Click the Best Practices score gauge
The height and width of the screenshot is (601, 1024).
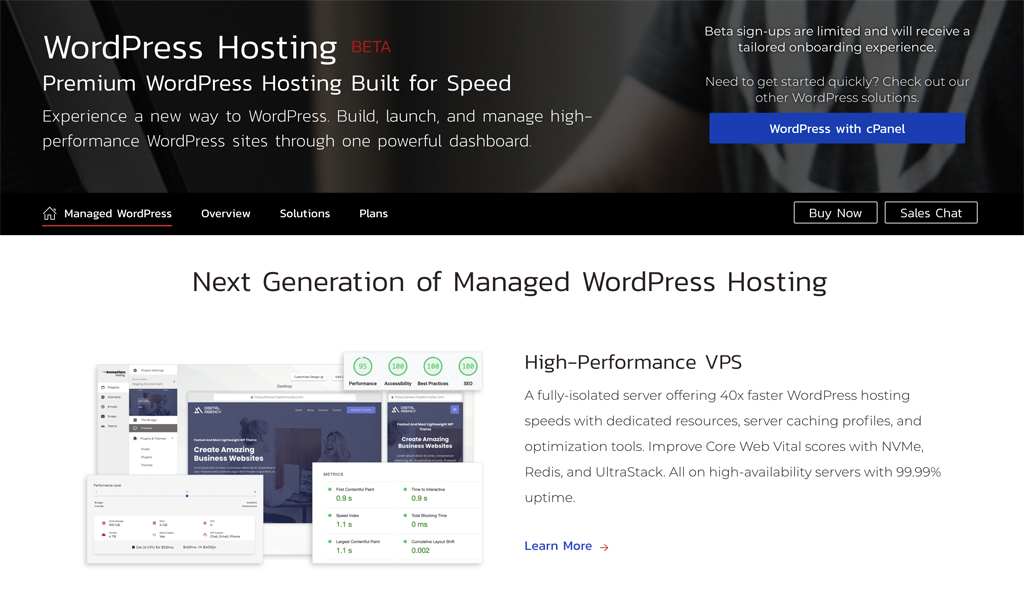point(433,366)
